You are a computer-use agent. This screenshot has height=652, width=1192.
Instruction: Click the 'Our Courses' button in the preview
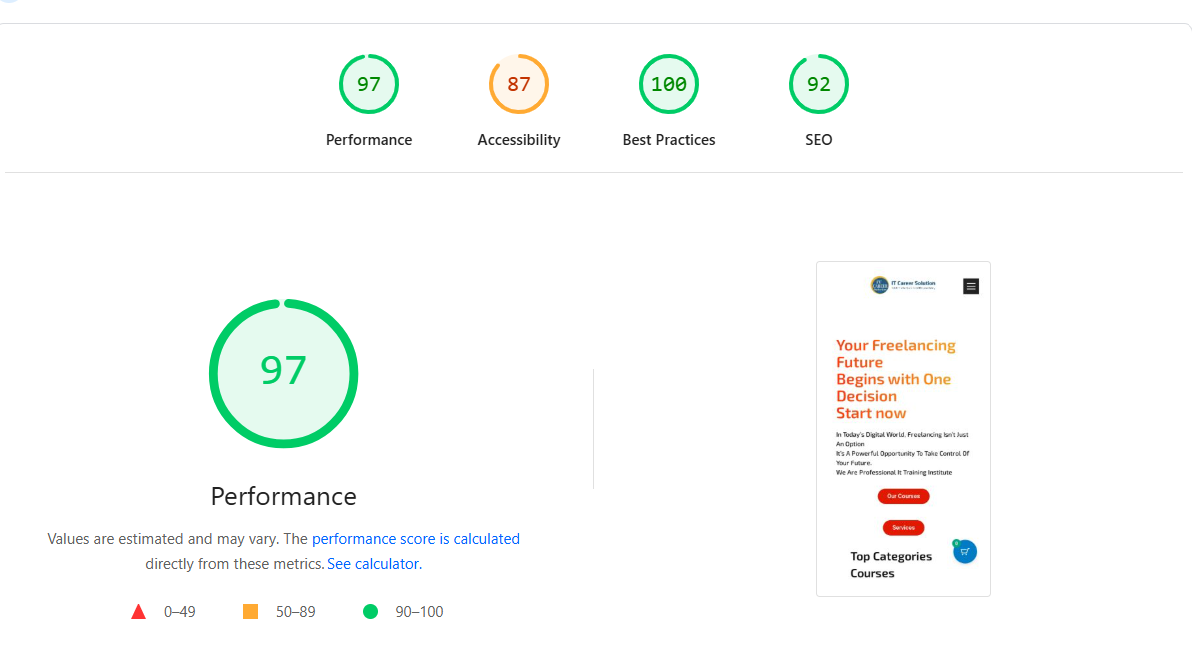click(x=903, y=496)
